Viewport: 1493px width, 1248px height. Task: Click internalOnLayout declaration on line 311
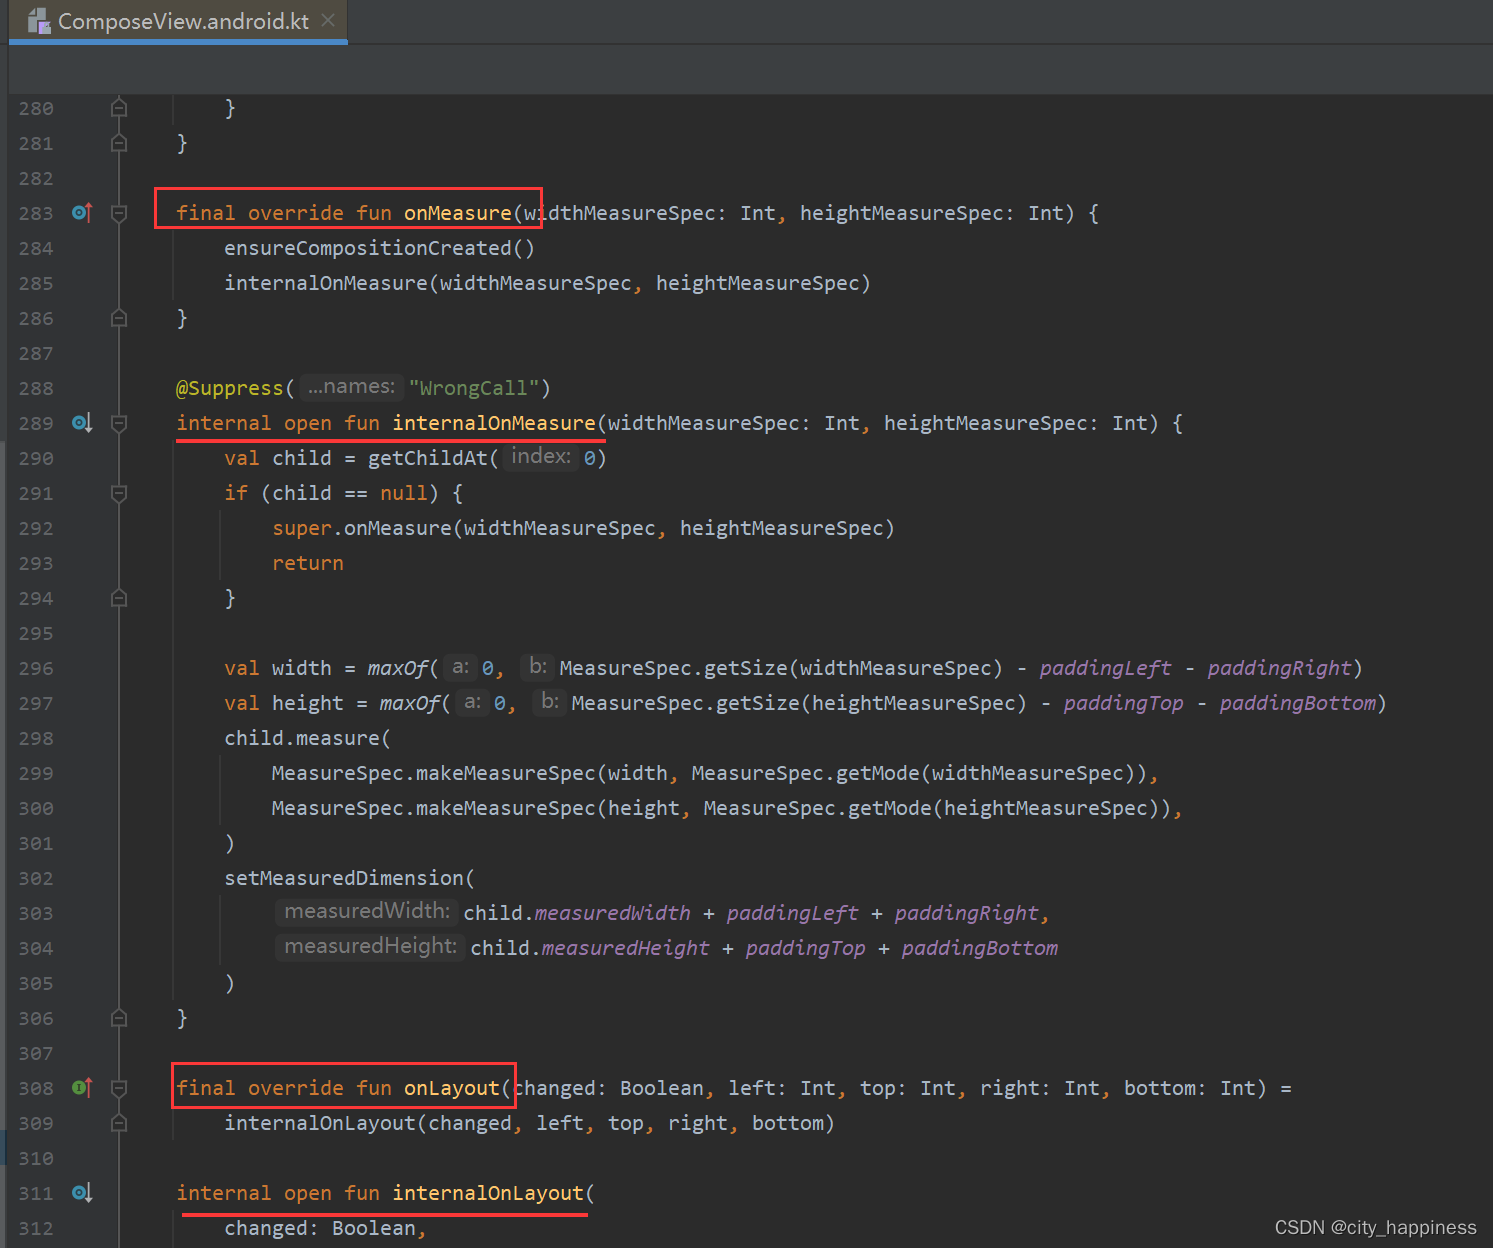(x=487, y=1193)
